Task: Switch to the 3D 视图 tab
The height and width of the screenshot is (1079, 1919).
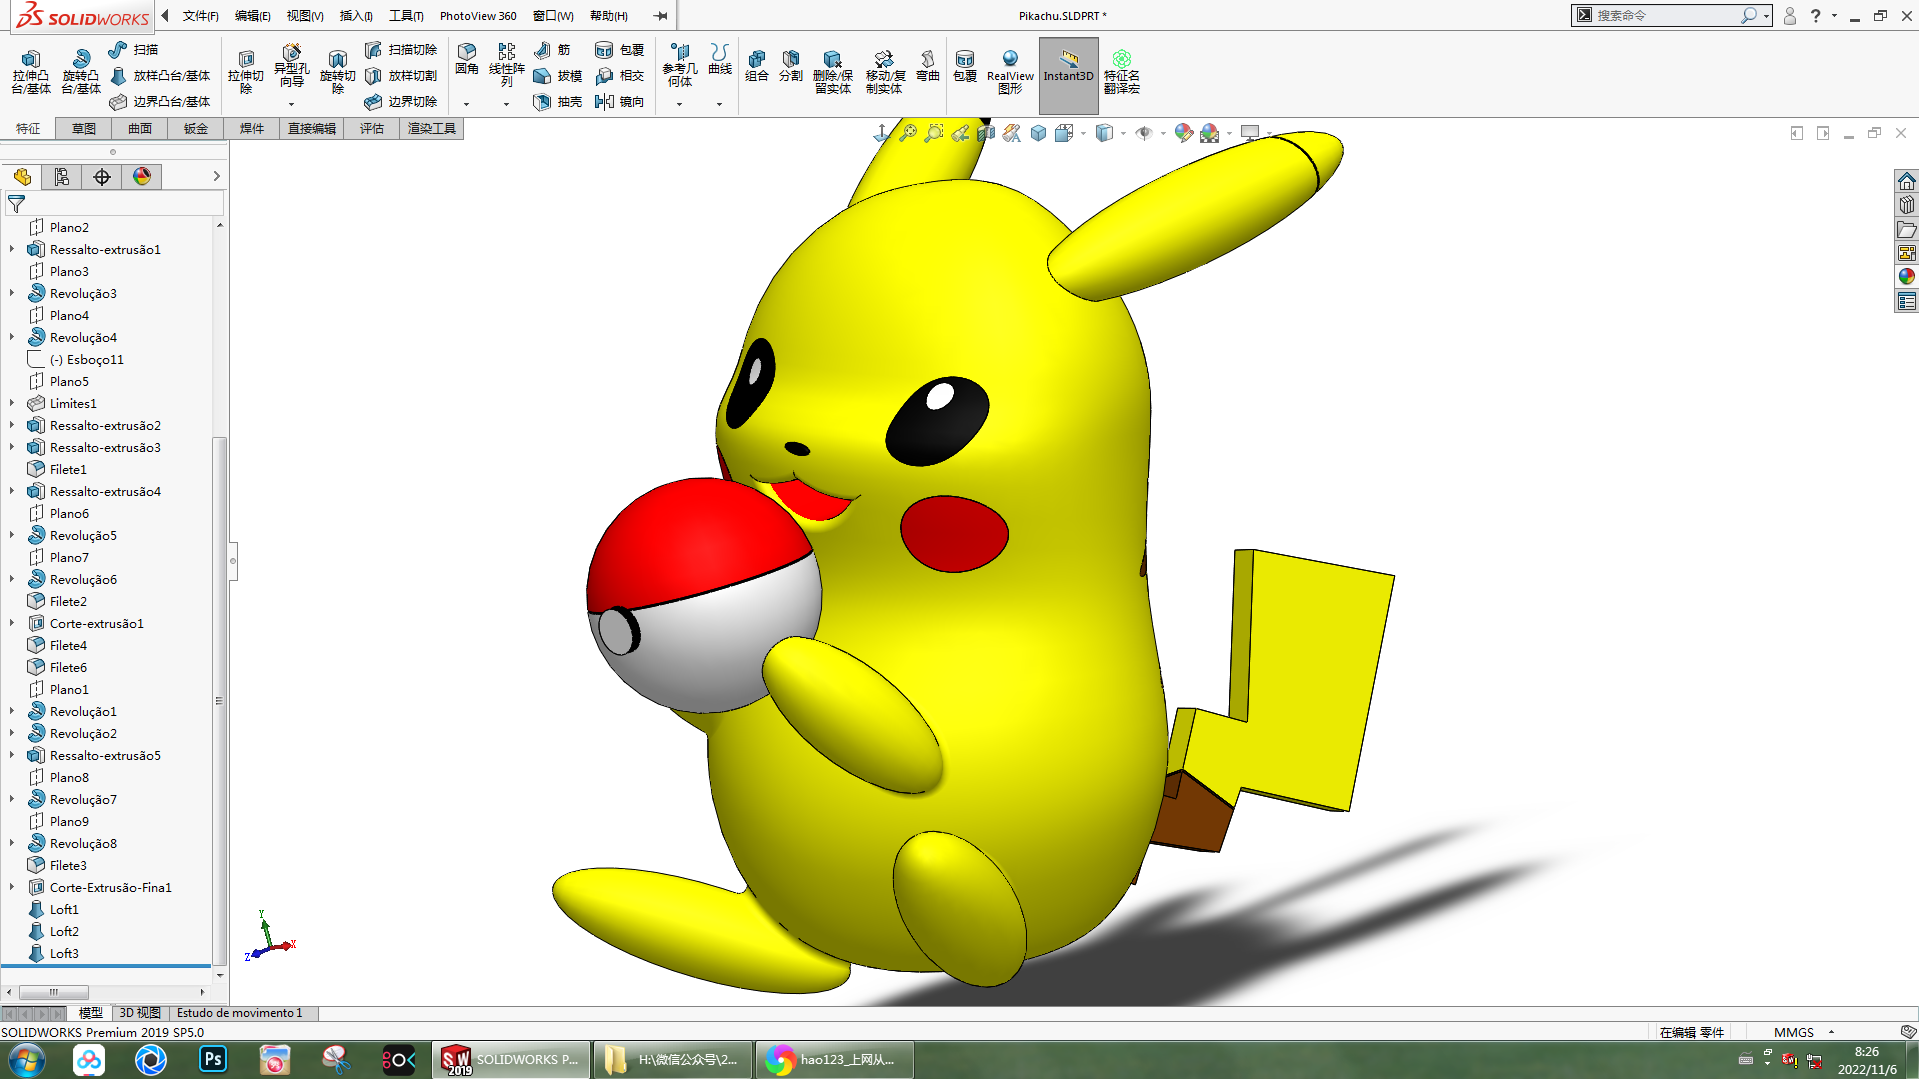Action: click(x=140, y=1013)
